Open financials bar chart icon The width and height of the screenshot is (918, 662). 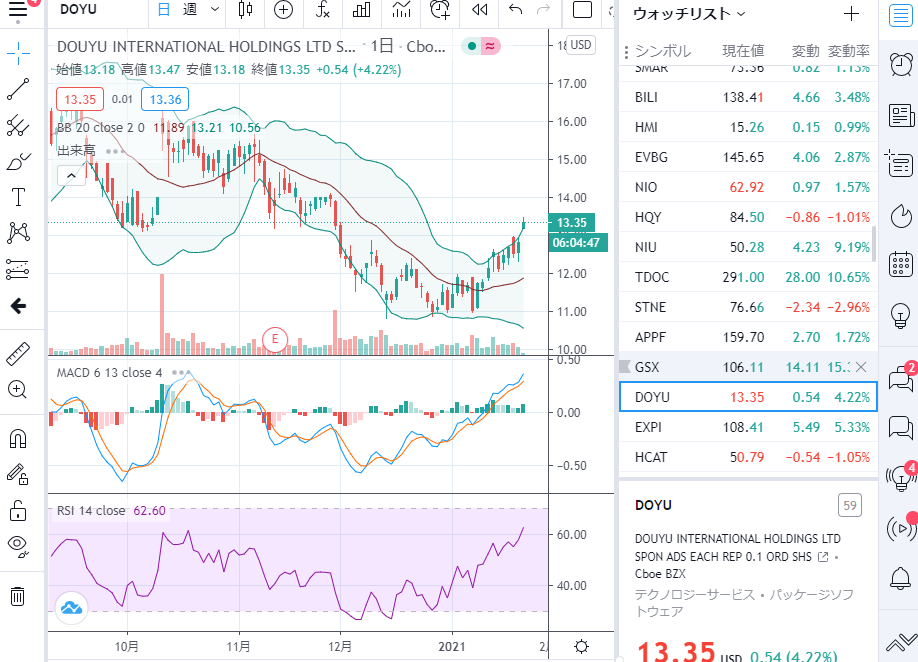point(361,9)
